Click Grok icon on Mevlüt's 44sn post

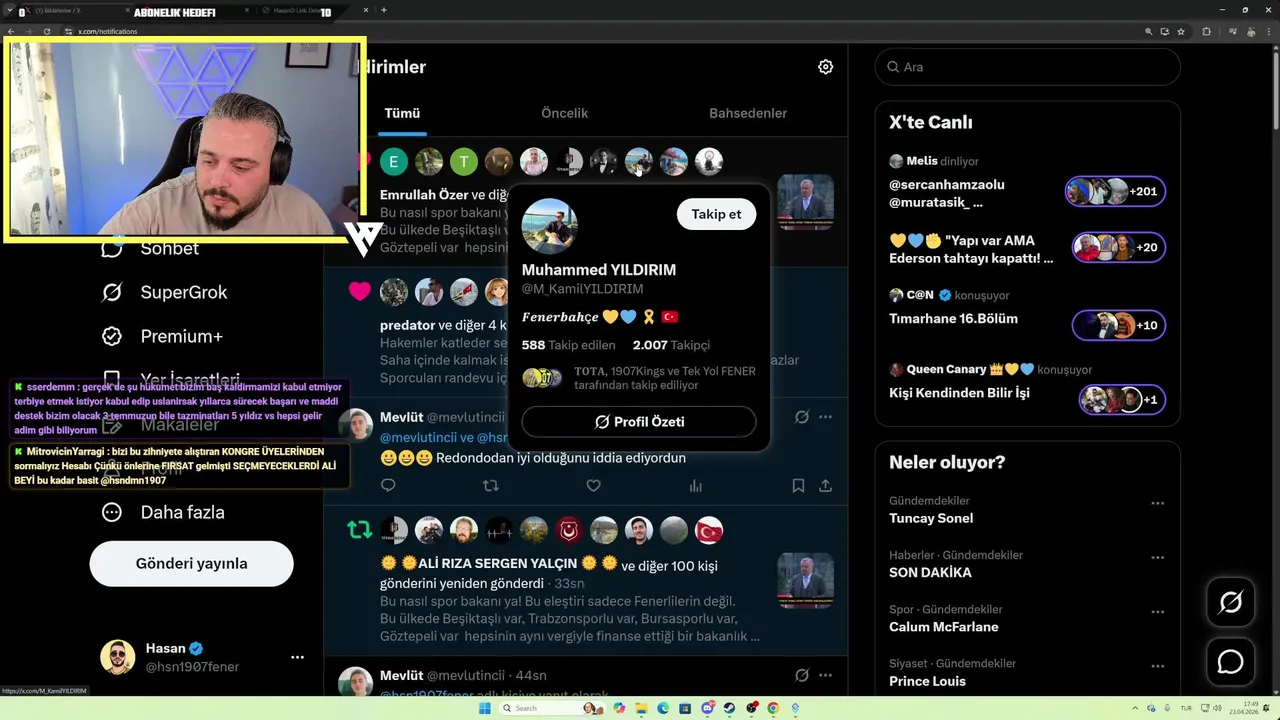click(801, 675)
